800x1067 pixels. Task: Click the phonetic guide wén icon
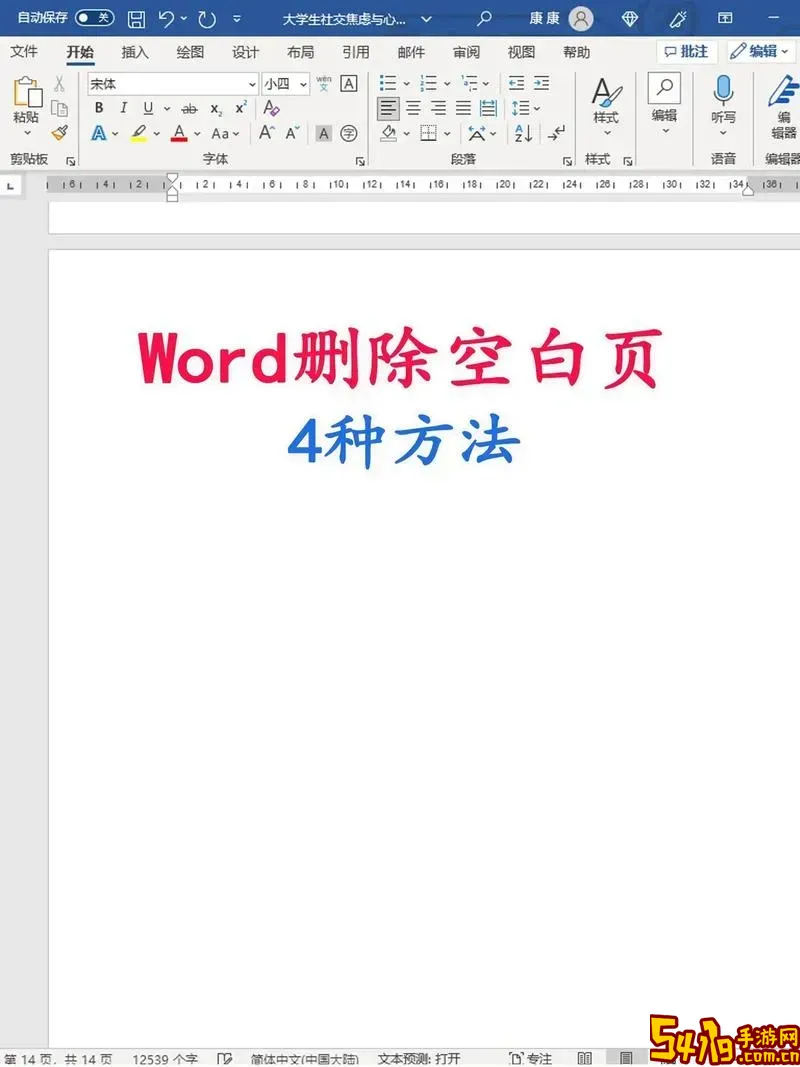(x=324, y=83)
